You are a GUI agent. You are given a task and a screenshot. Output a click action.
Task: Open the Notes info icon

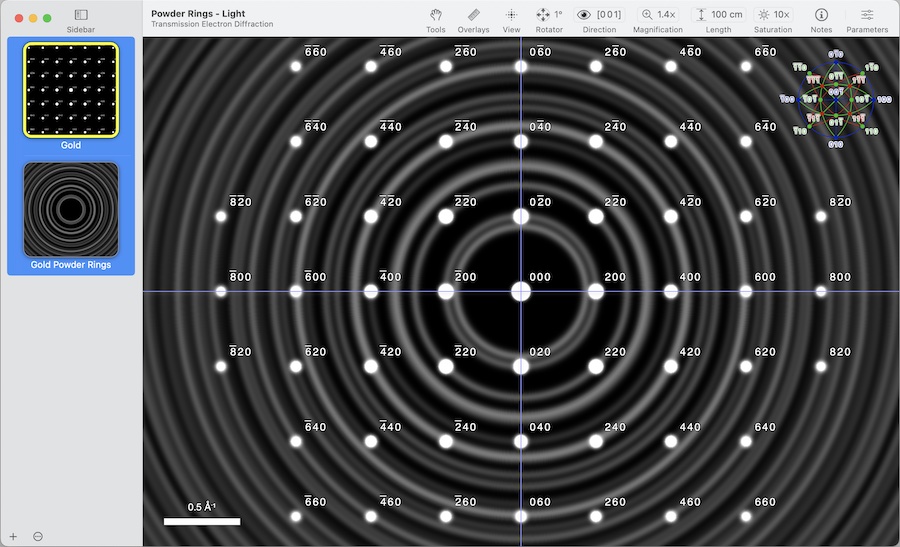[x=821, y=15]
